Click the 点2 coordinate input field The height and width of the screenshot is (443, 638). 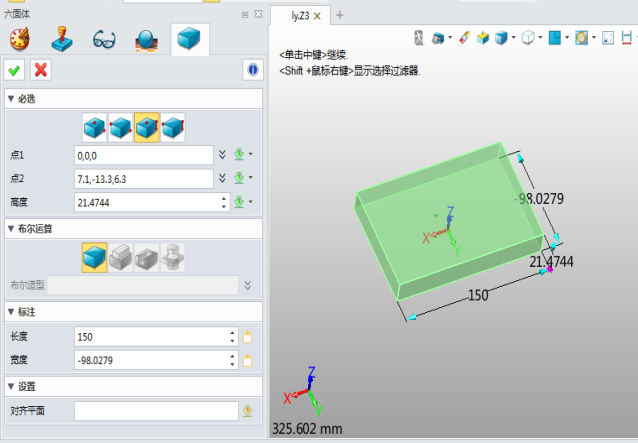tap(143, 178)
